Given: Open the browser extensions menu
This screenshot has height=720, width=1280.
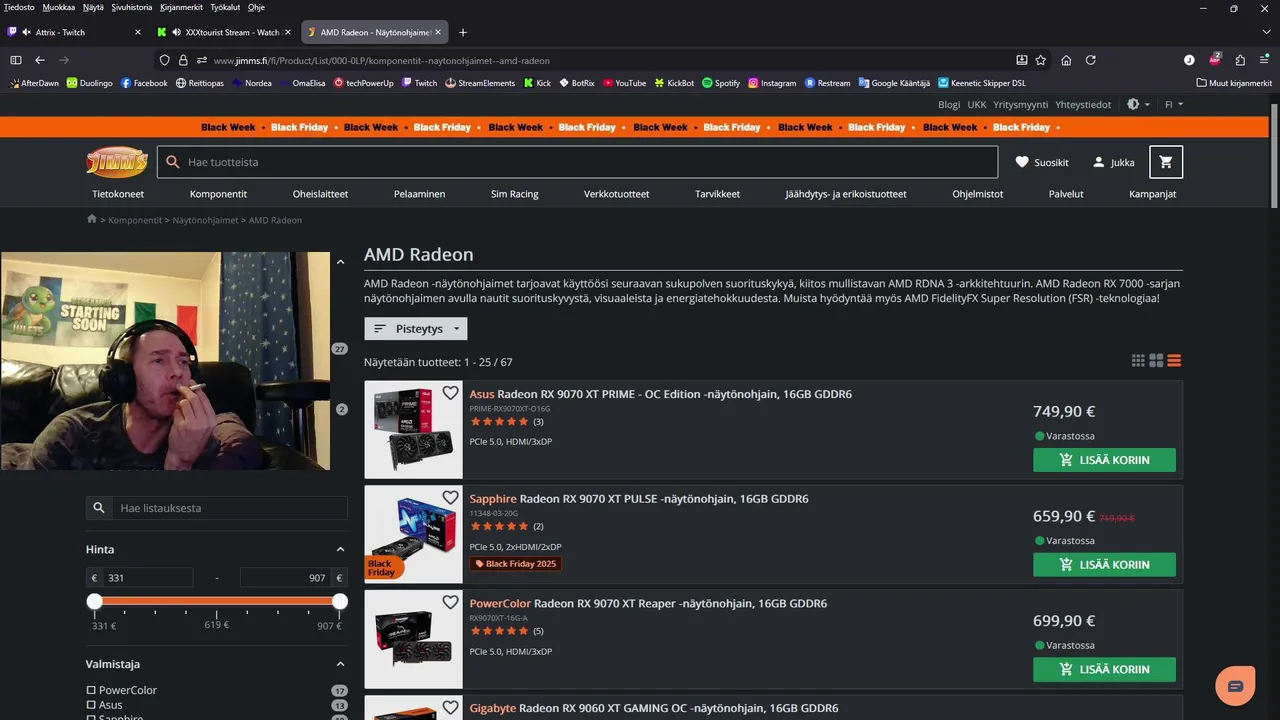Looking at the screenshot, I should [x=1240, y=60].
